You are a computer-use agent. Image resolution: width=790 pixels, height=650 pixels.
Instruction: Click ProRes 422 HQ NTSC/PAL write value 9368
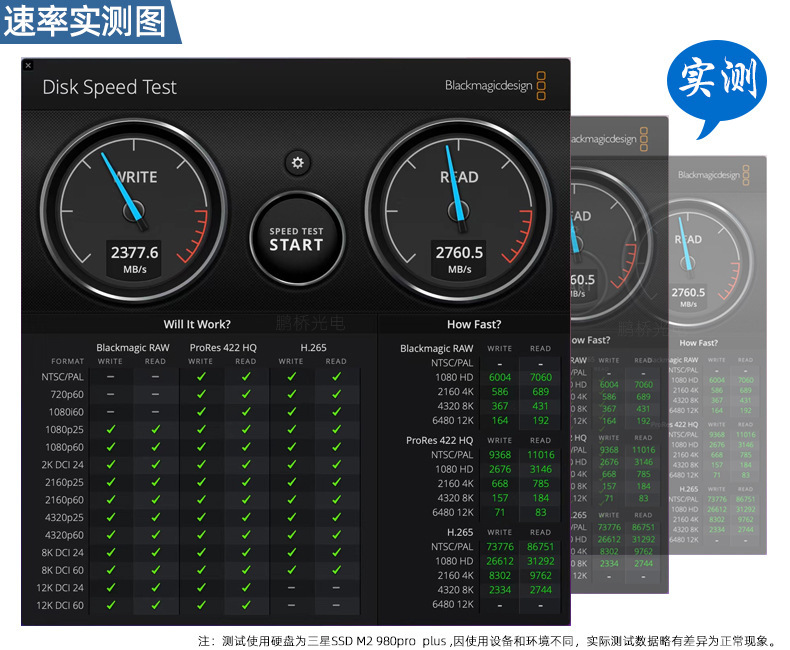pyautogui.click(x=500, y=455)
